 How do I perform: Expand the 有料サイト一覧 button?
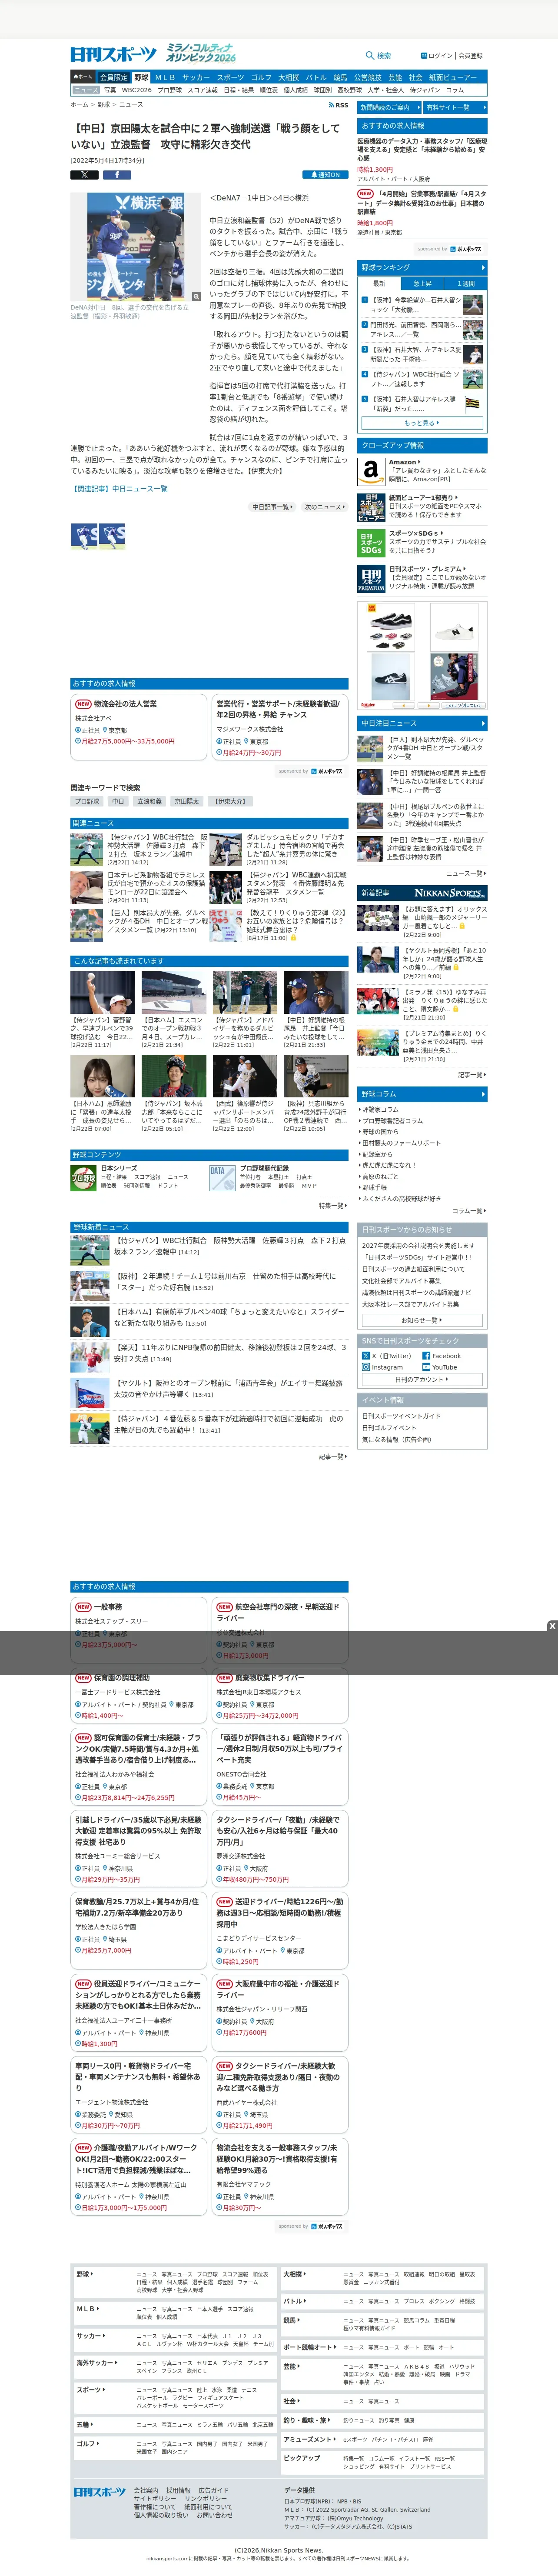point(455,107)
